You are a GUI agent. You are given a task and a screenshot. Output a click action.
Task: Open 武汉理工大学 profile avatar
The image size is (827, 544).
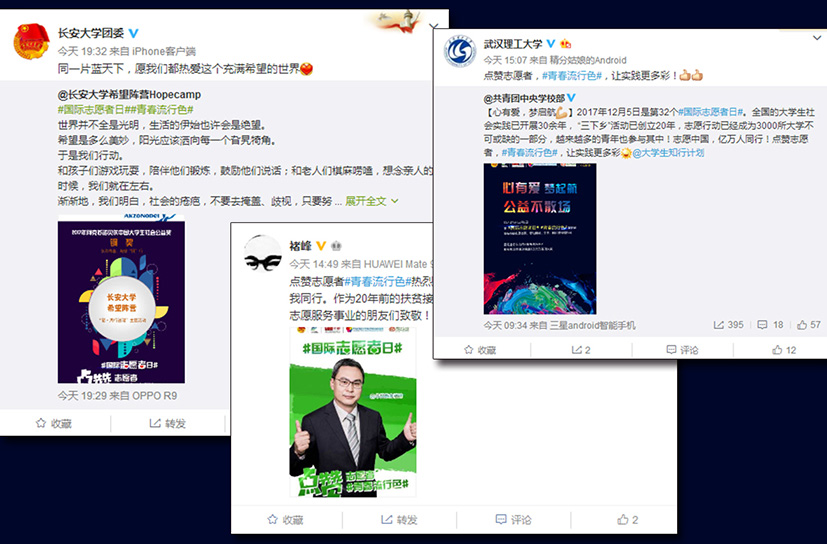tap(460, 52)
